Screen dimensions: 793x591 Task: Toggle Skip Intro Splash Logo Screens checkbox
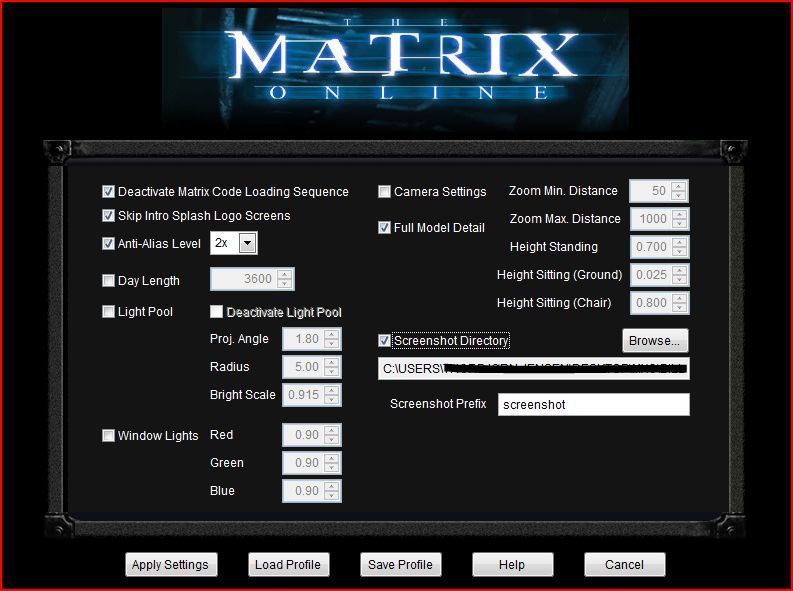tap(108, 216)
